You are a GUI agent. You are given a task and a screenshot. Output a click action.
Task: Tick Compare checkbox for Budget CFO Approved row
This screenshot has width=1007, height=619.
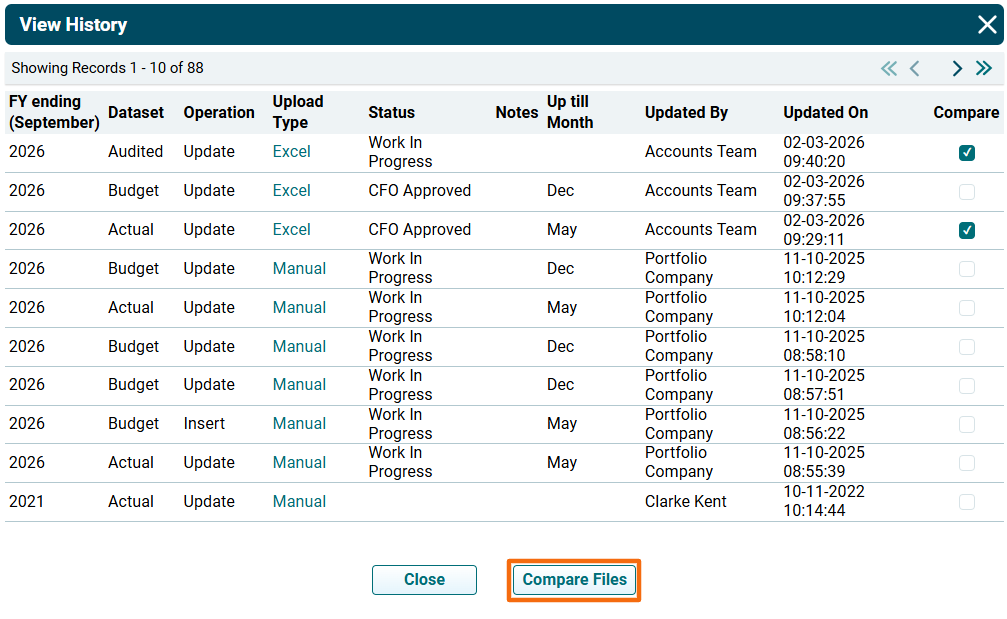[966, 191]
